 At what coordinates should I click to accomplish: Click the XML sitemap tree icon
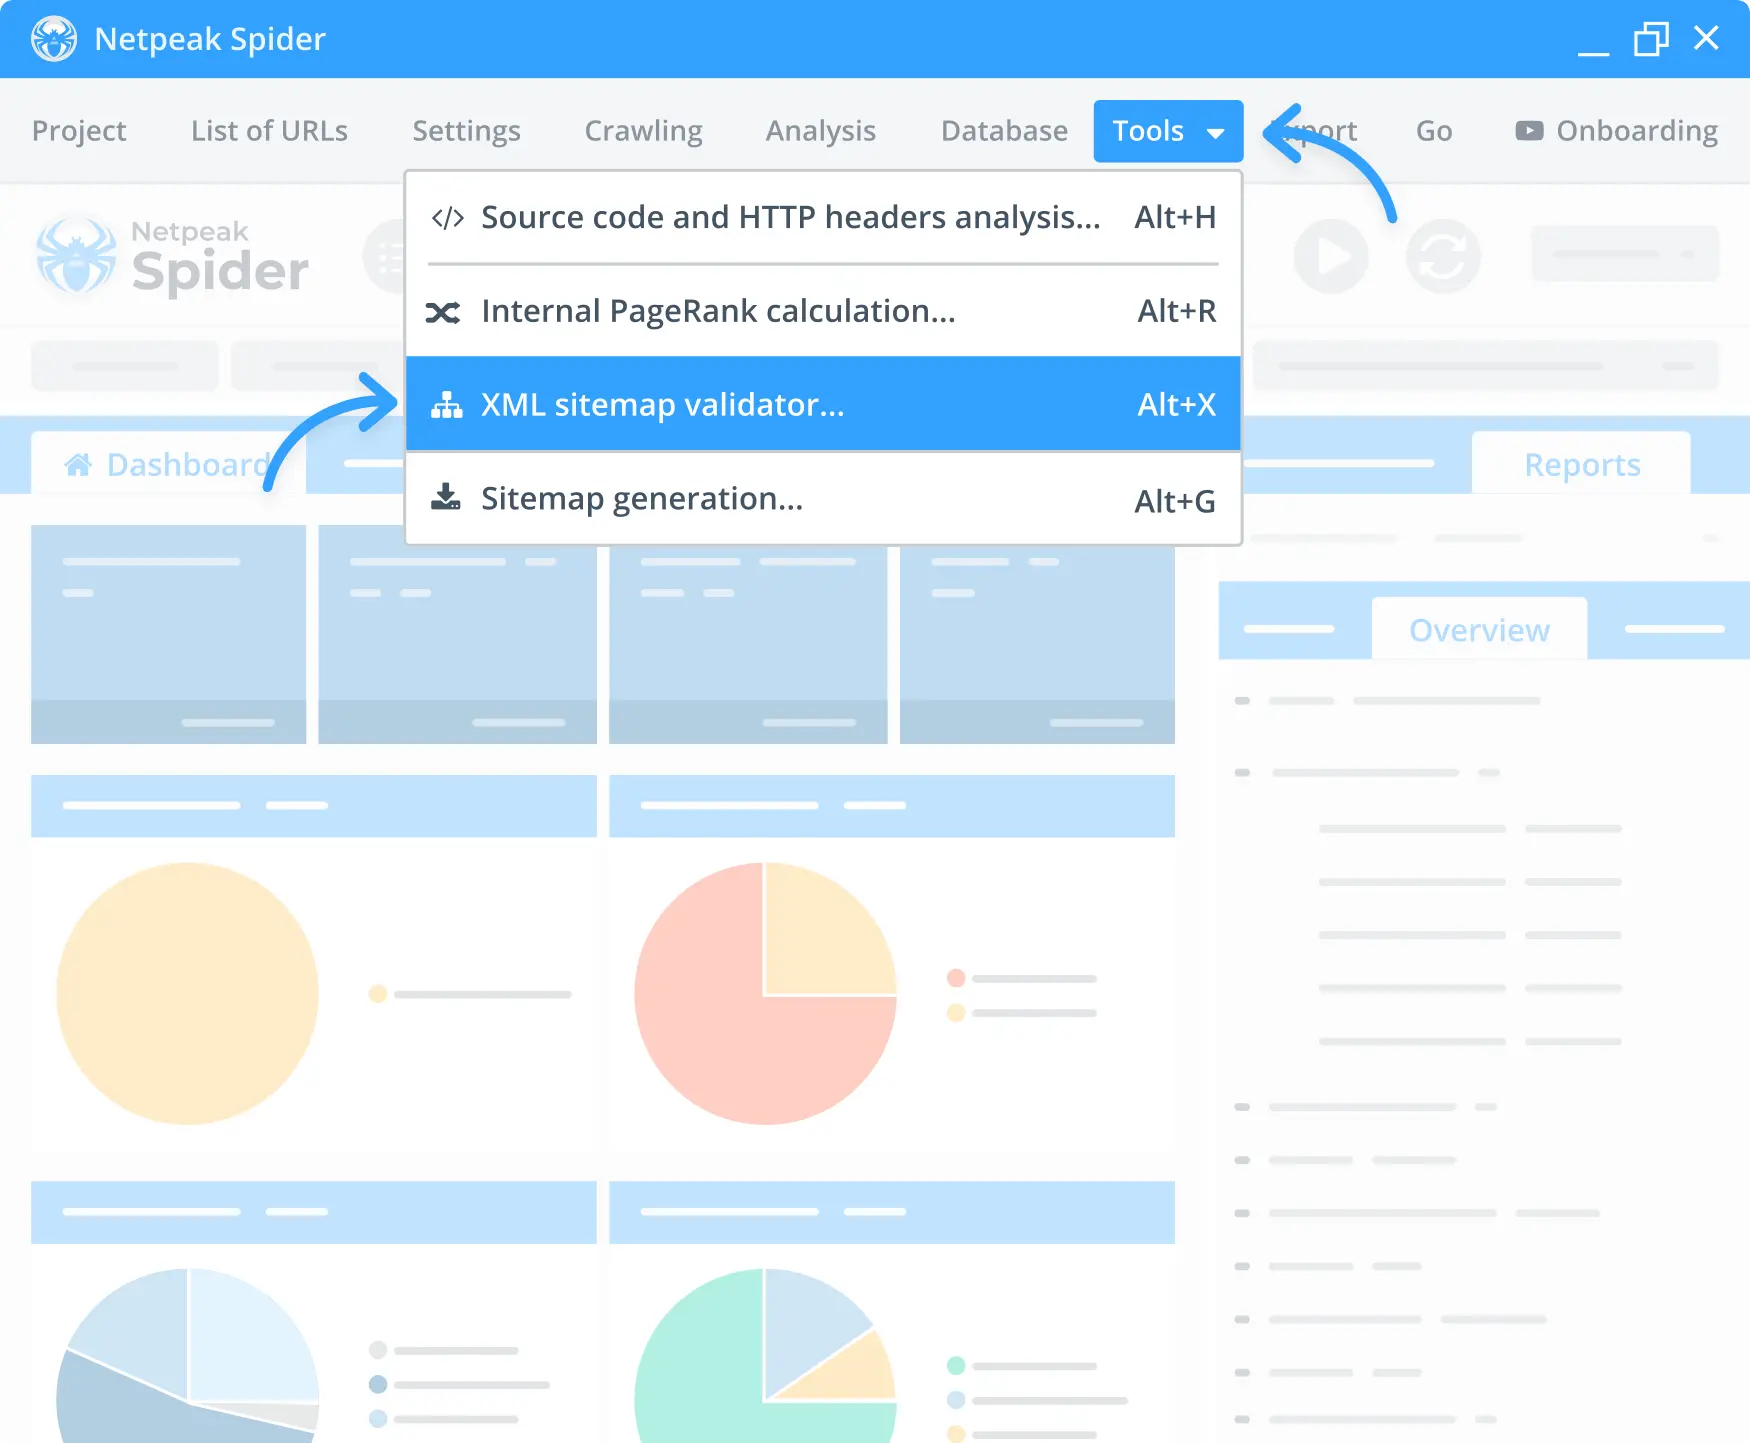tap(446, 404)
